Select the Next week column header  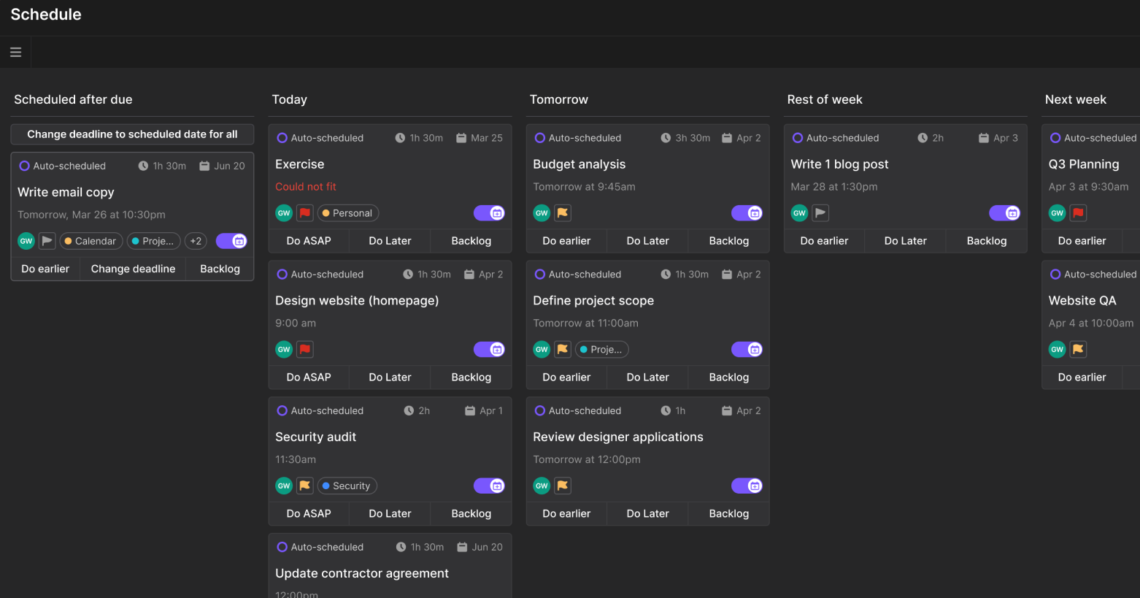[x=1074, y=99]
